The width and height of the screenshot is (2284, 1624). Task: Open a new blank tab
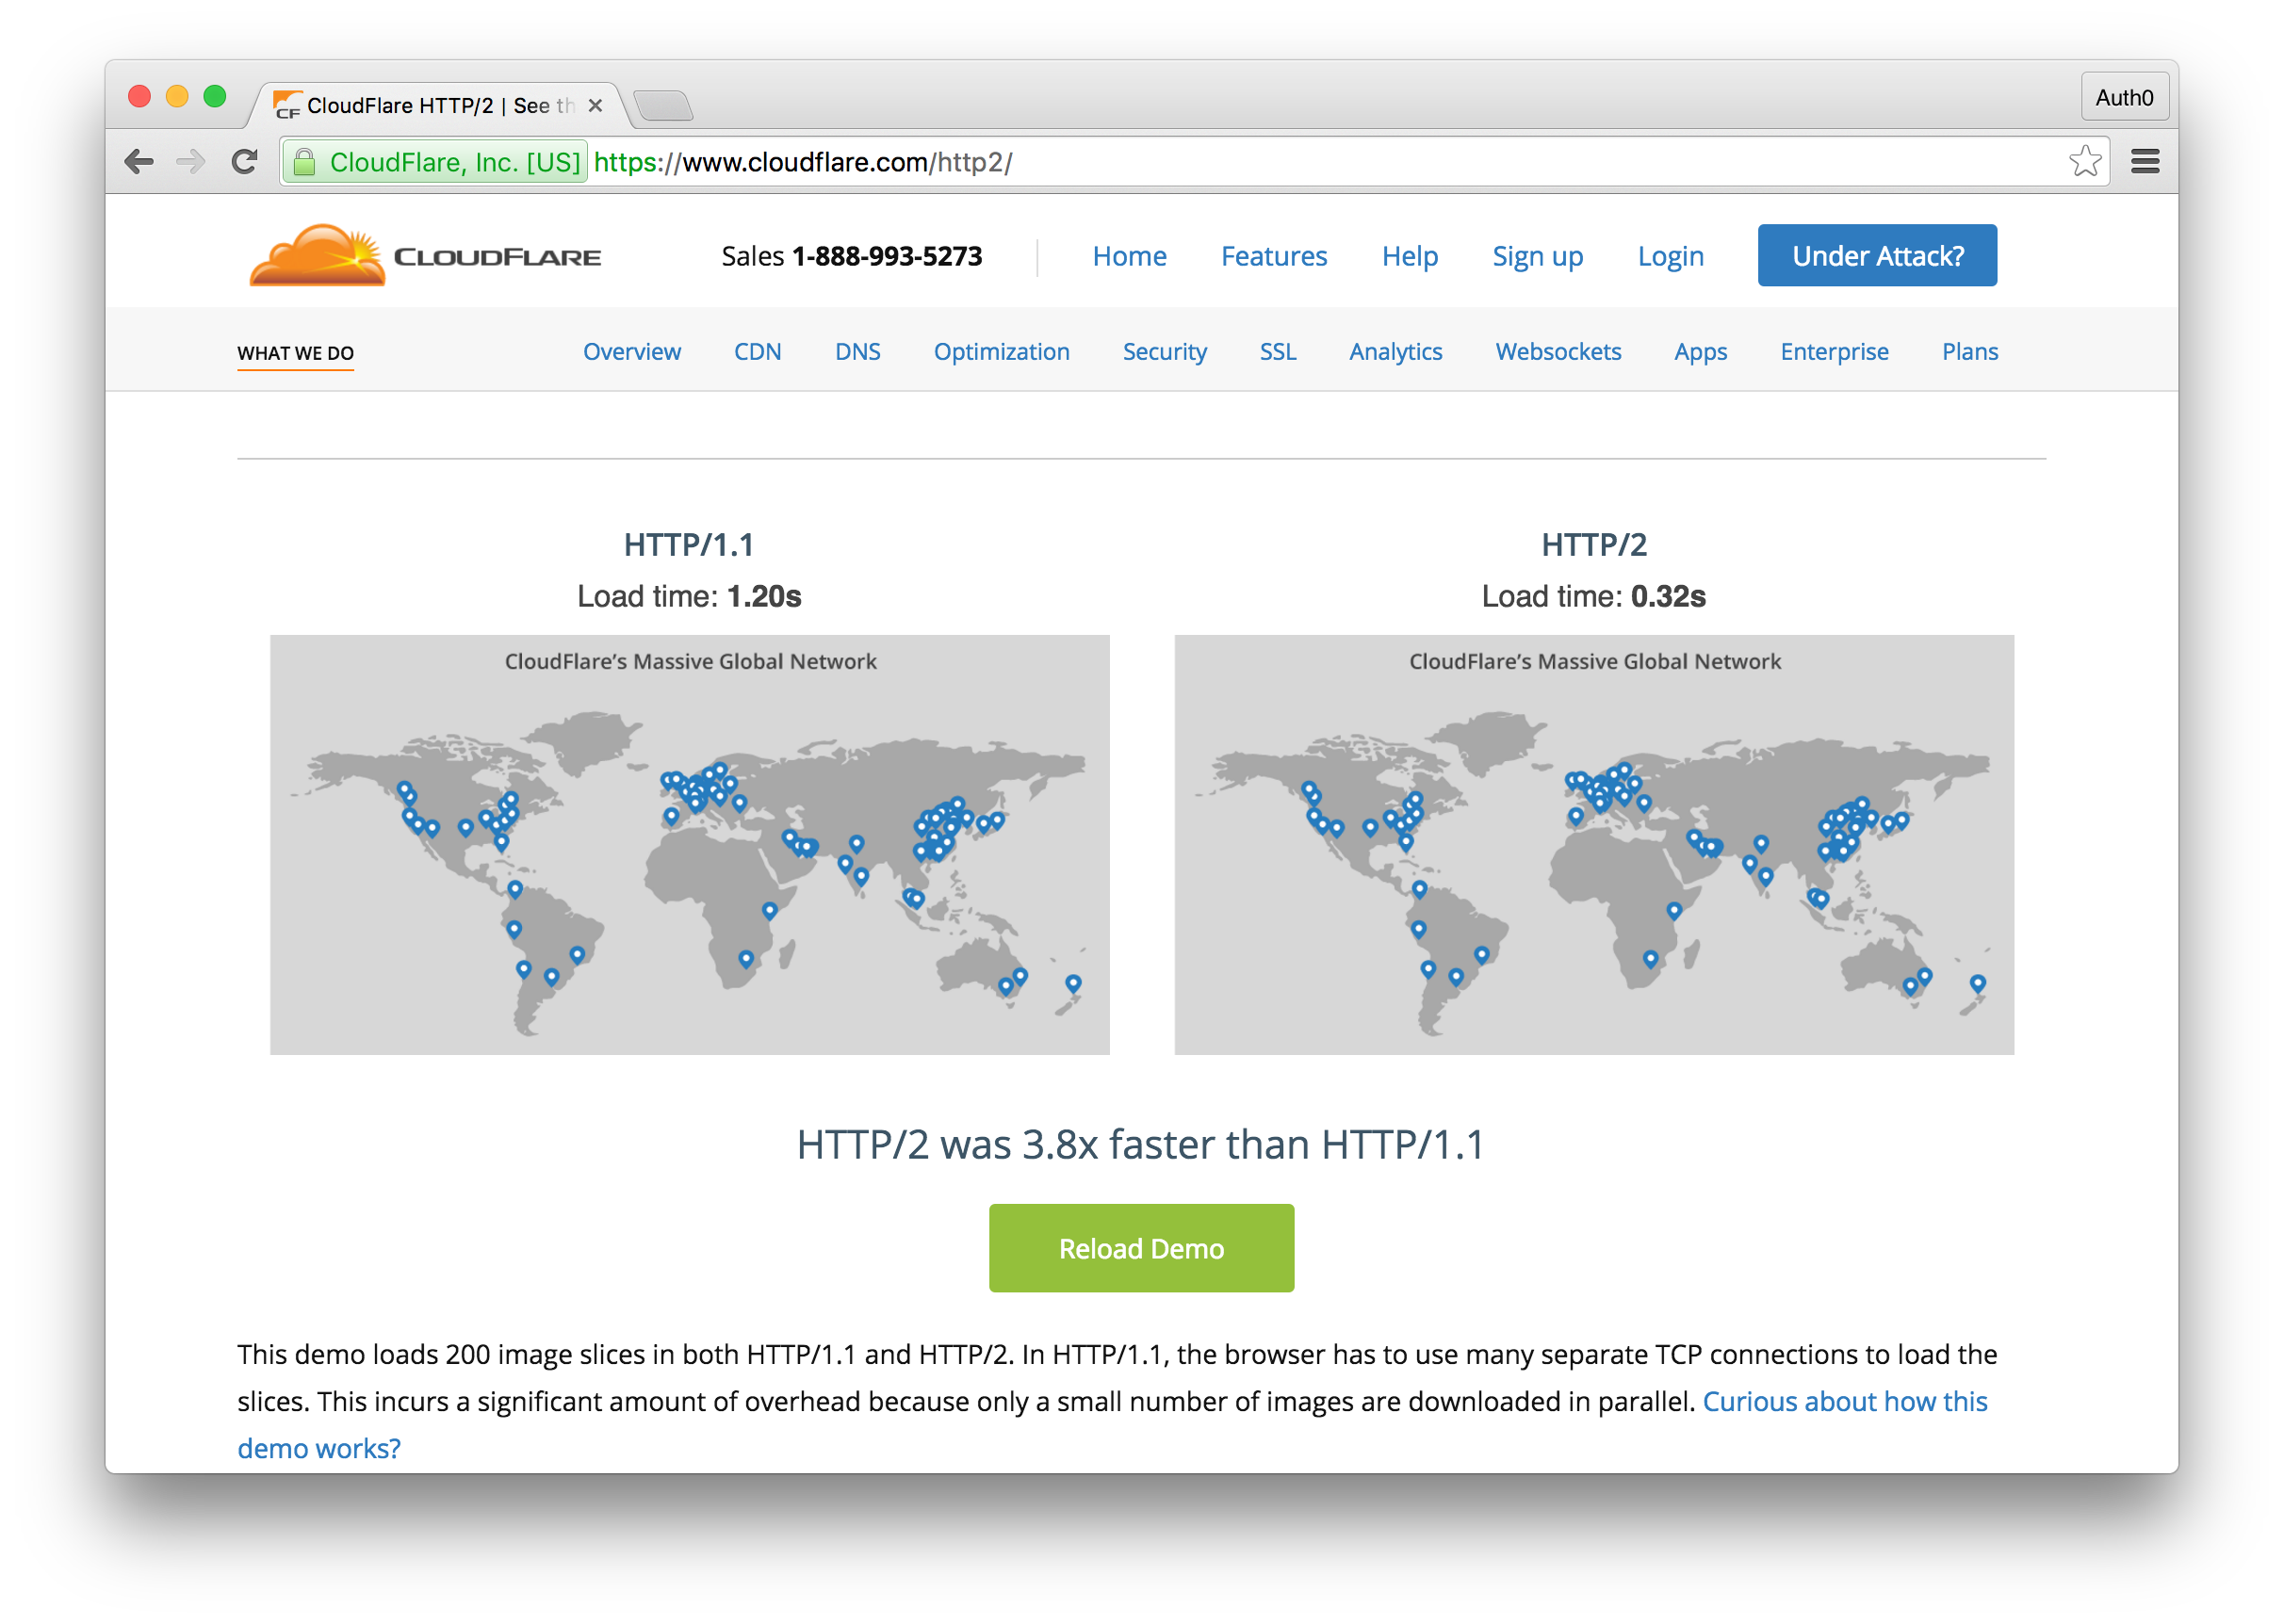click(663, 105)
